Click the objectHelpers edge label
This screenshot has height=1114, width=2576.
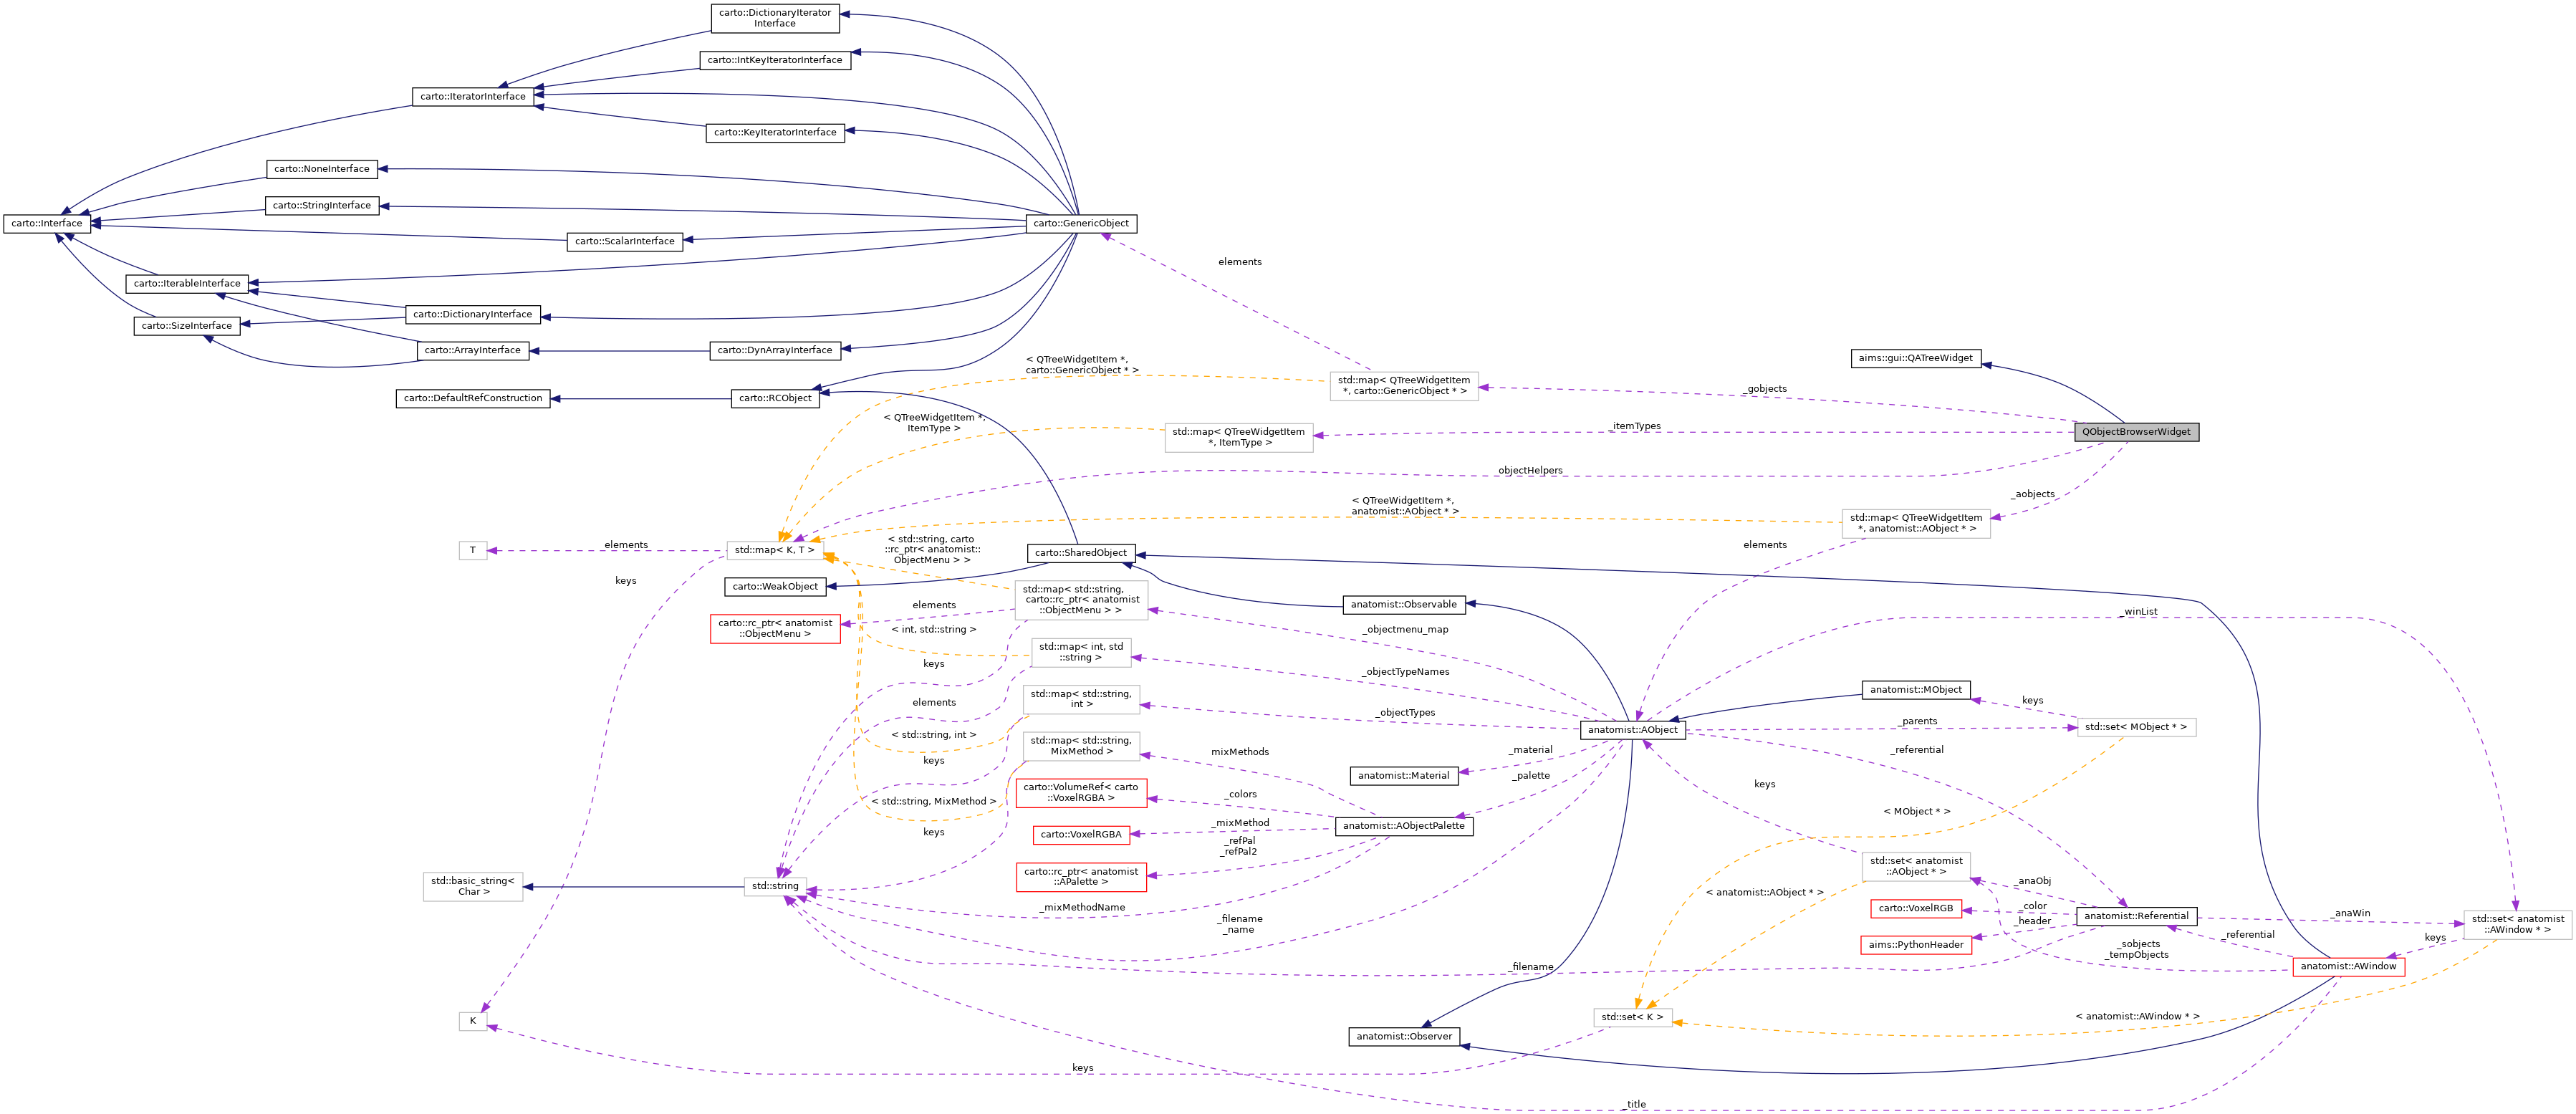click(x=1529, y=470)
